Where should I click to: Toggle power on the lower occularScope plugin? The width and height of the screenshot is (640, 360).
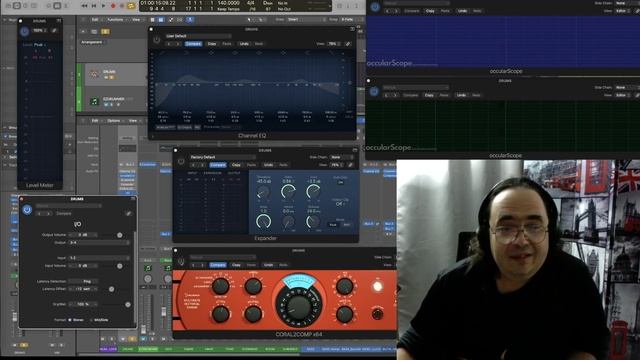374,91
